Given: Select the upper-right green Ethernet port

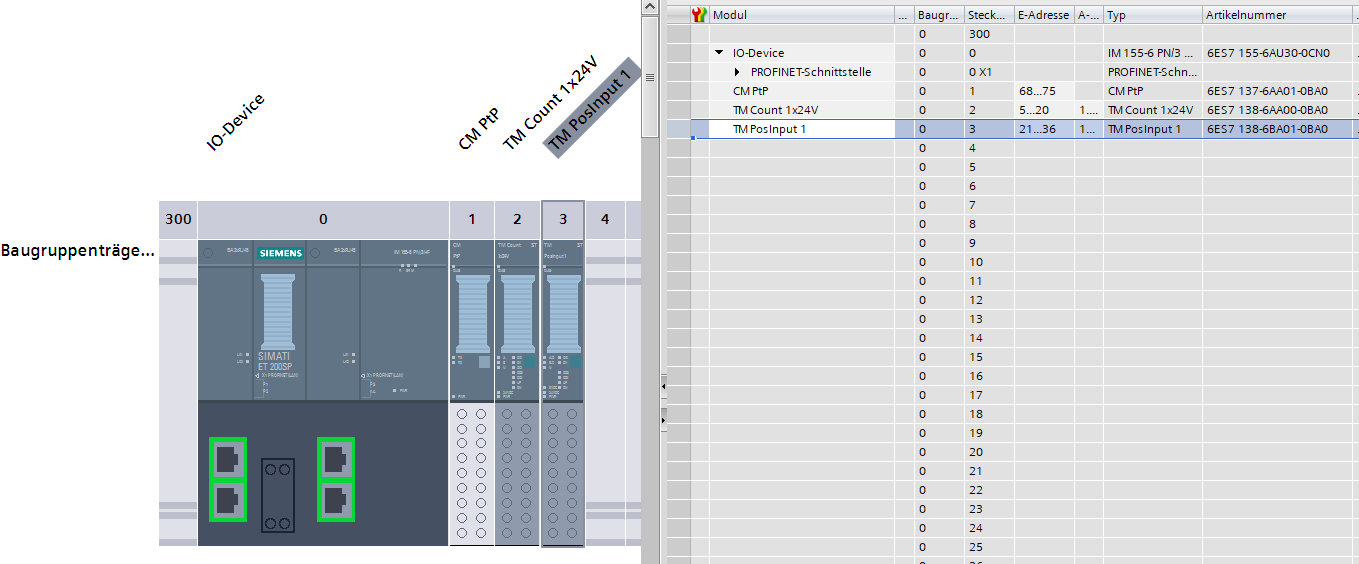Looking at the screenshot, I should 336,460.
